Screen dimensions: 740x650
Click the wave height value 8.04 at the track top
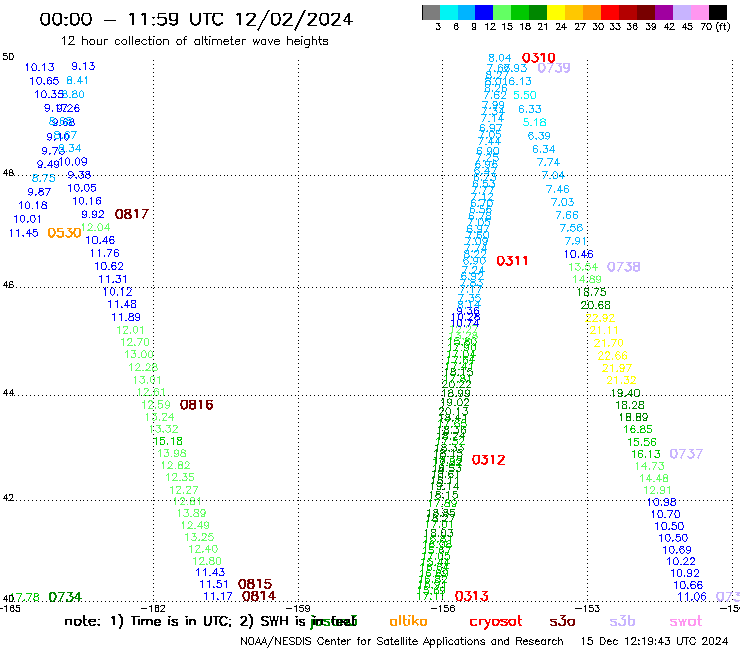tap(500, 58)
